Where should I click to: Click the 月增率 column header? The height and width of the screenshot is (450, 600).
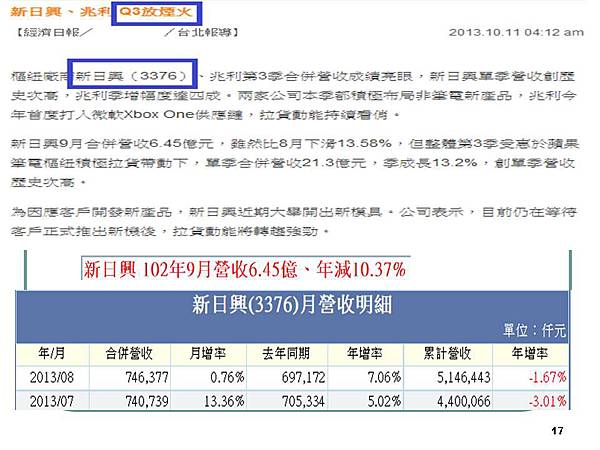click(x=208, y=353)
